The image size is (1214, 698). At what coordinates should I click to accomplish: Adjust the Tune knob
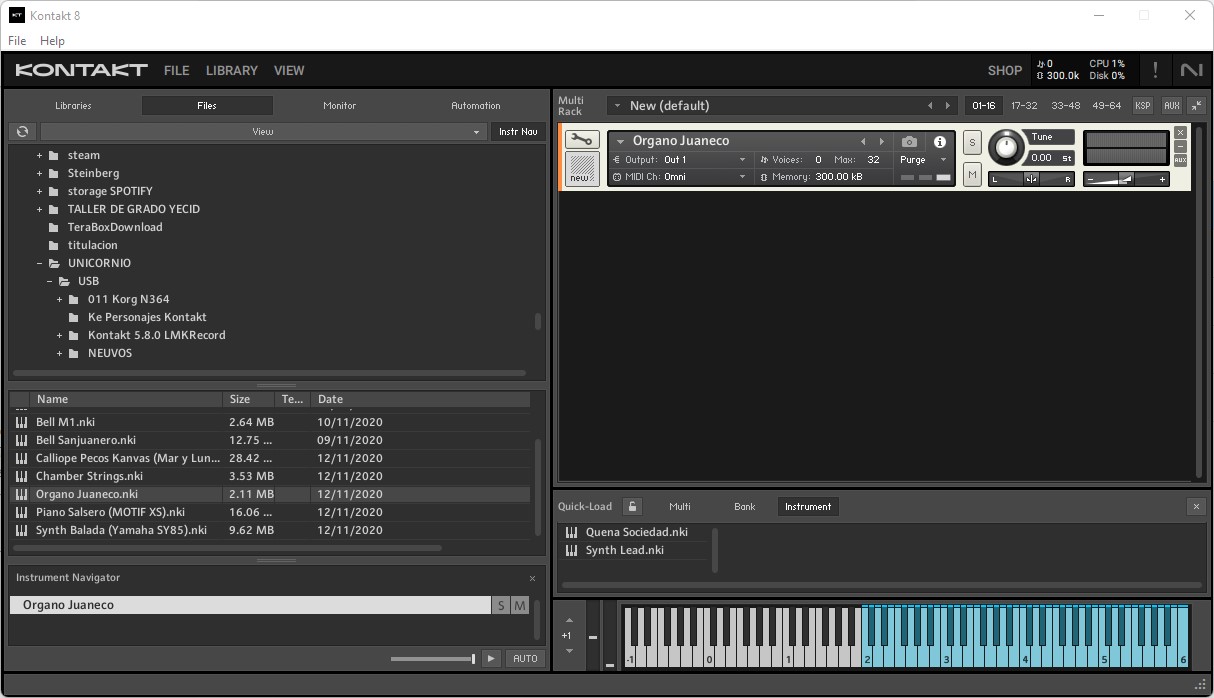1006,148
